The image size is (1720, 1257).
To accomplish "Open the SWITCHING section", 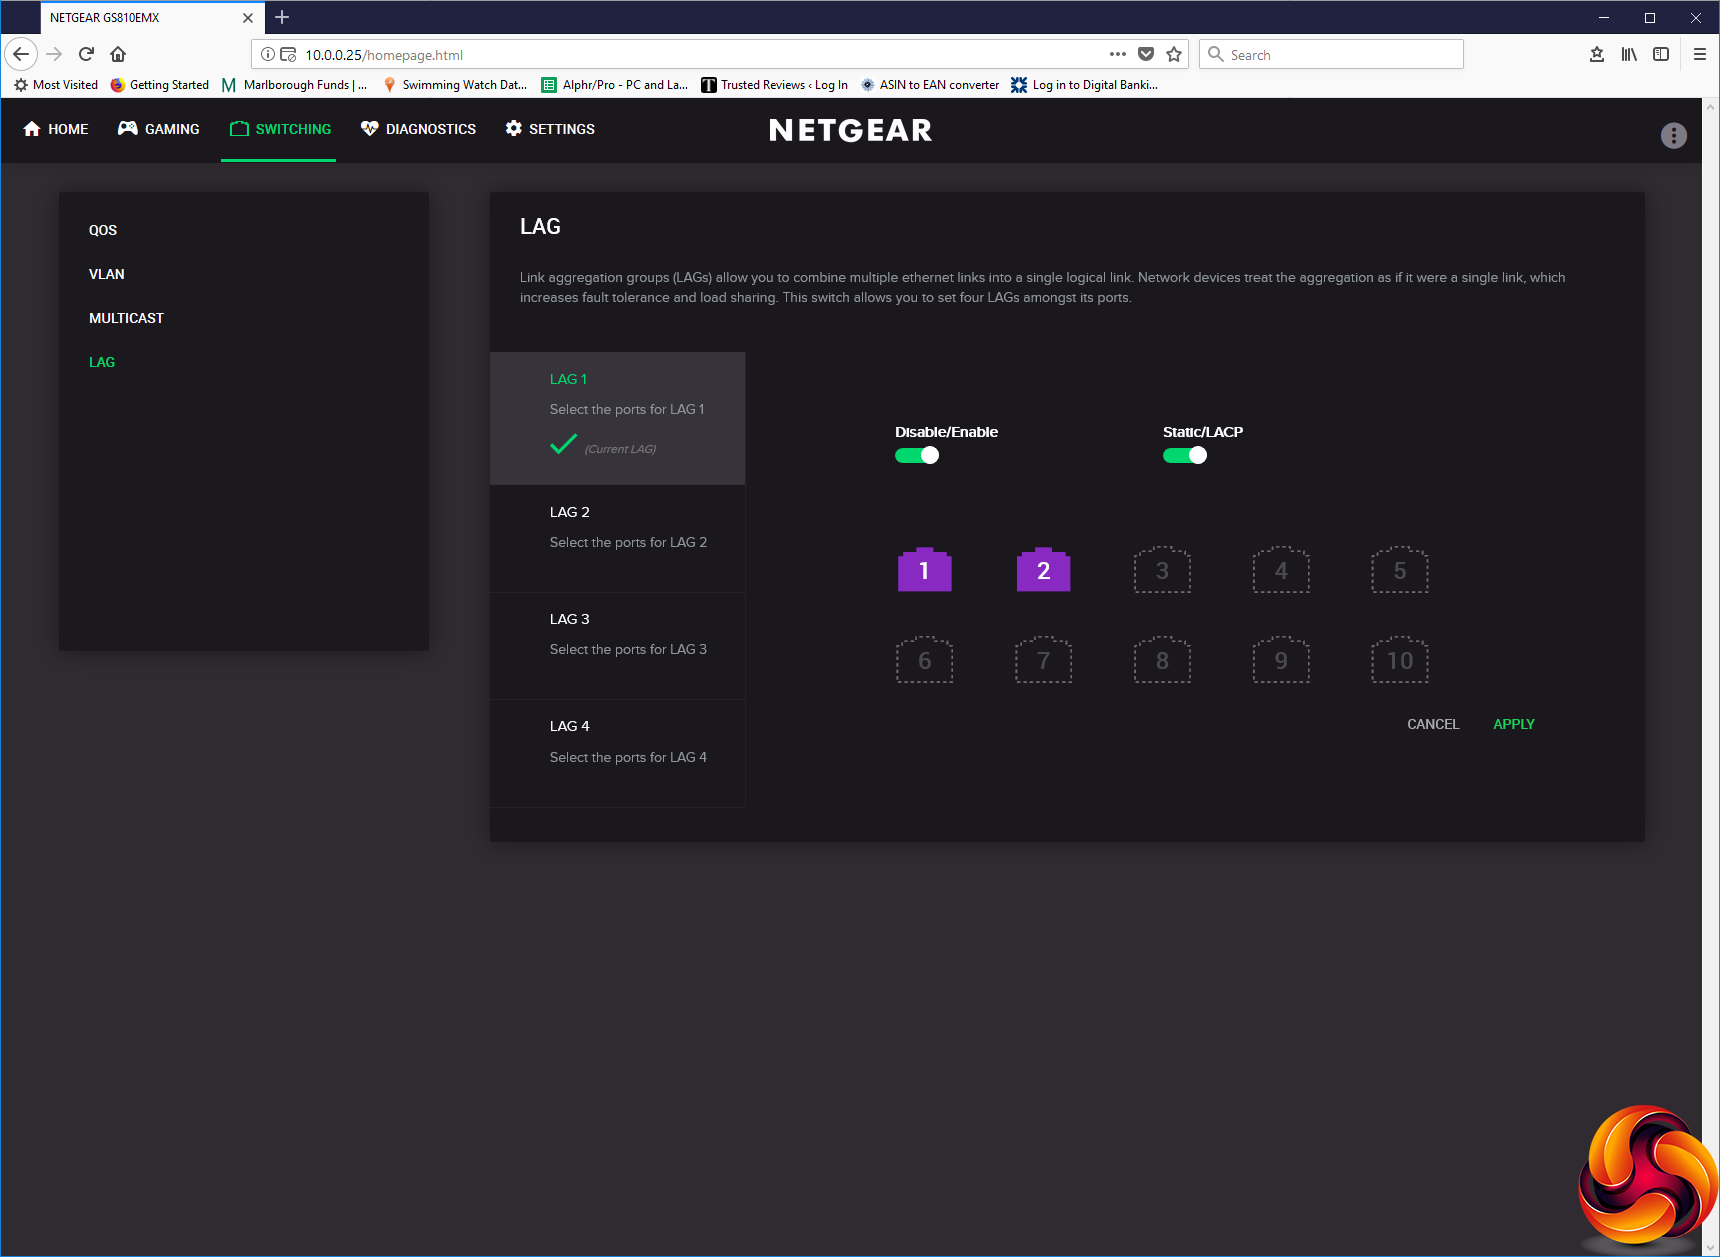I will pos(280,129).
